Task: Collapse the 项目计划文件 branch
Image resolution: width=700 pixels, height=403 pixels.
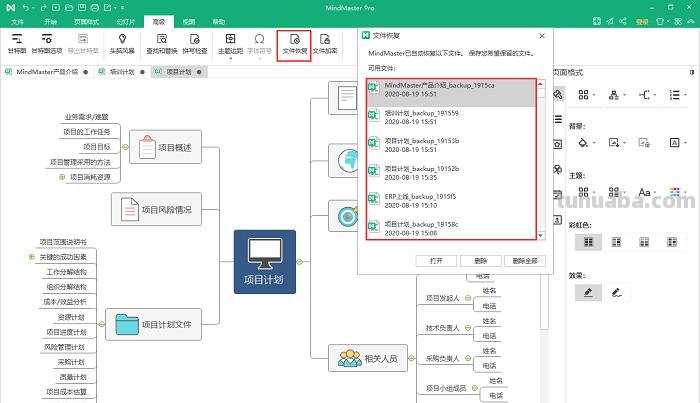Action: pos(101,324)
